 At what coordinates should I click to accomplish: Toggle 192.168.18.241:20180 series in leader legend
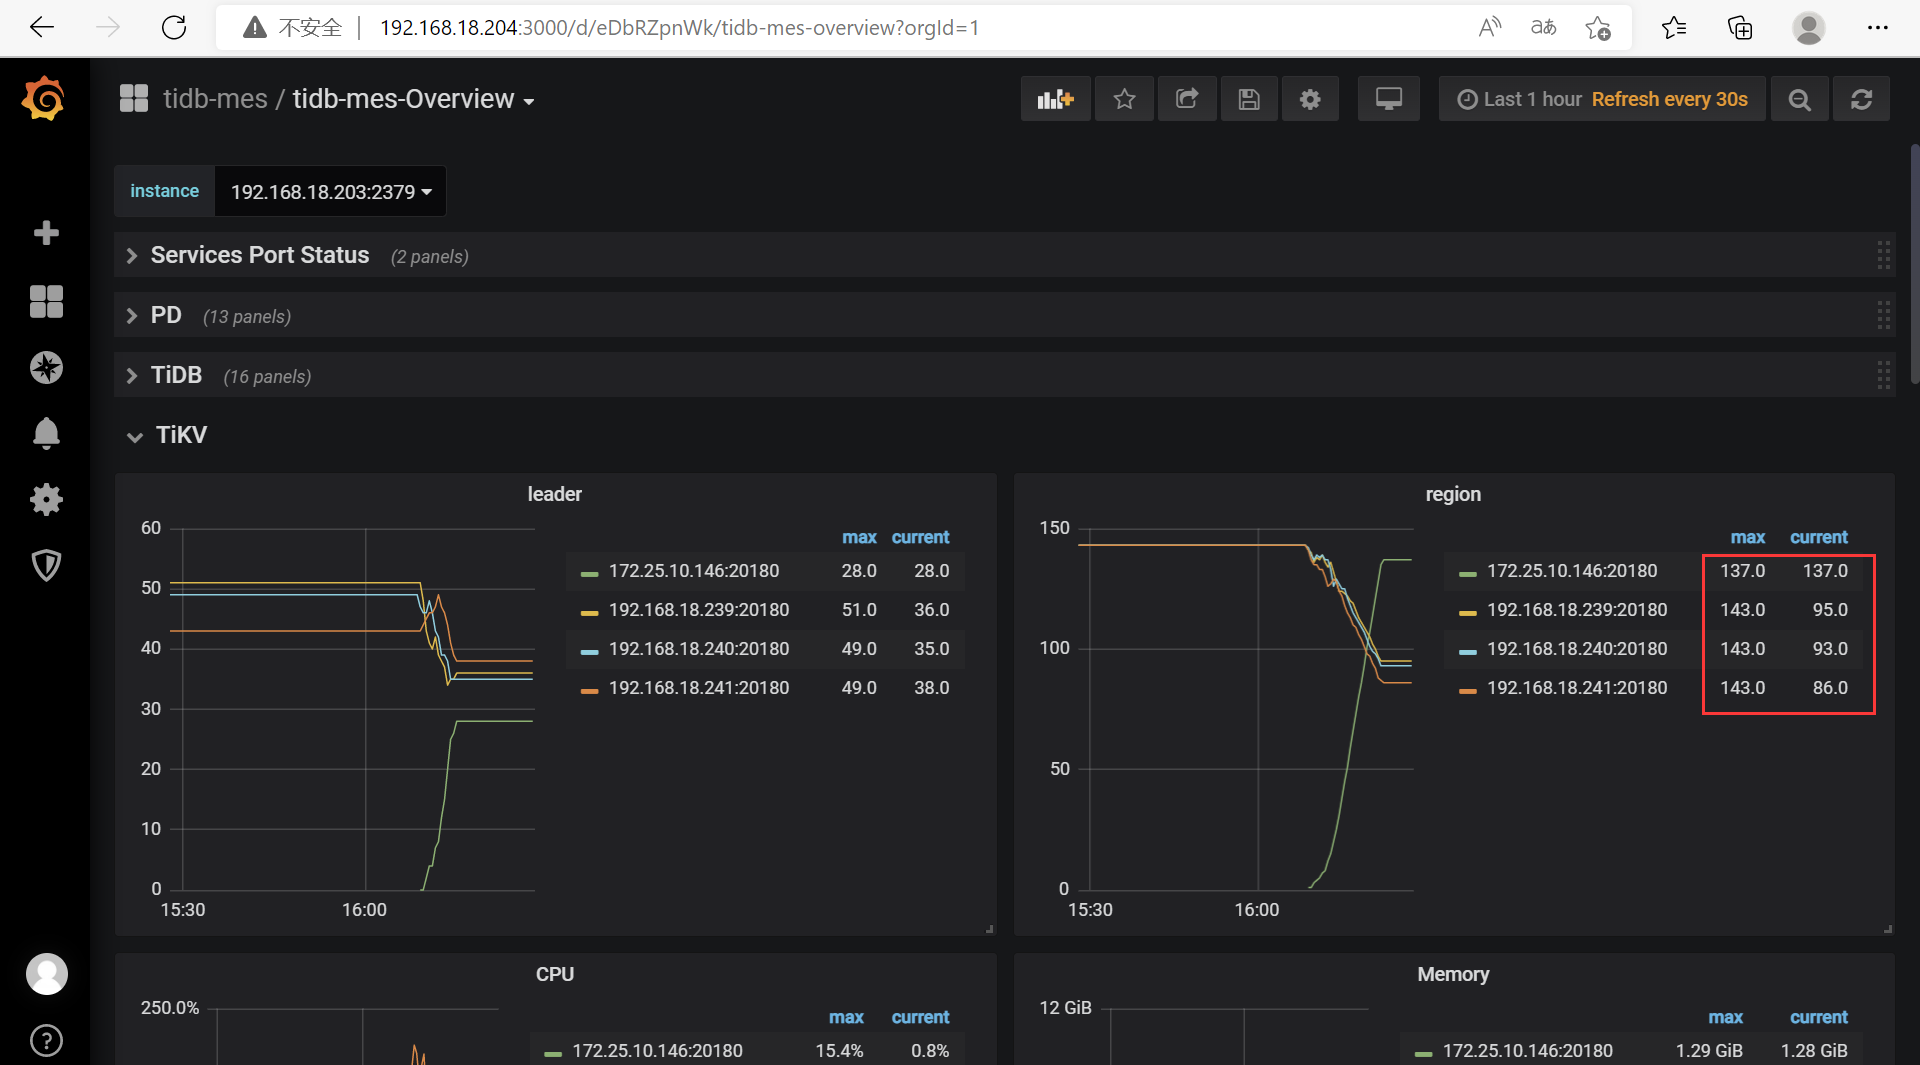(698, 688)
